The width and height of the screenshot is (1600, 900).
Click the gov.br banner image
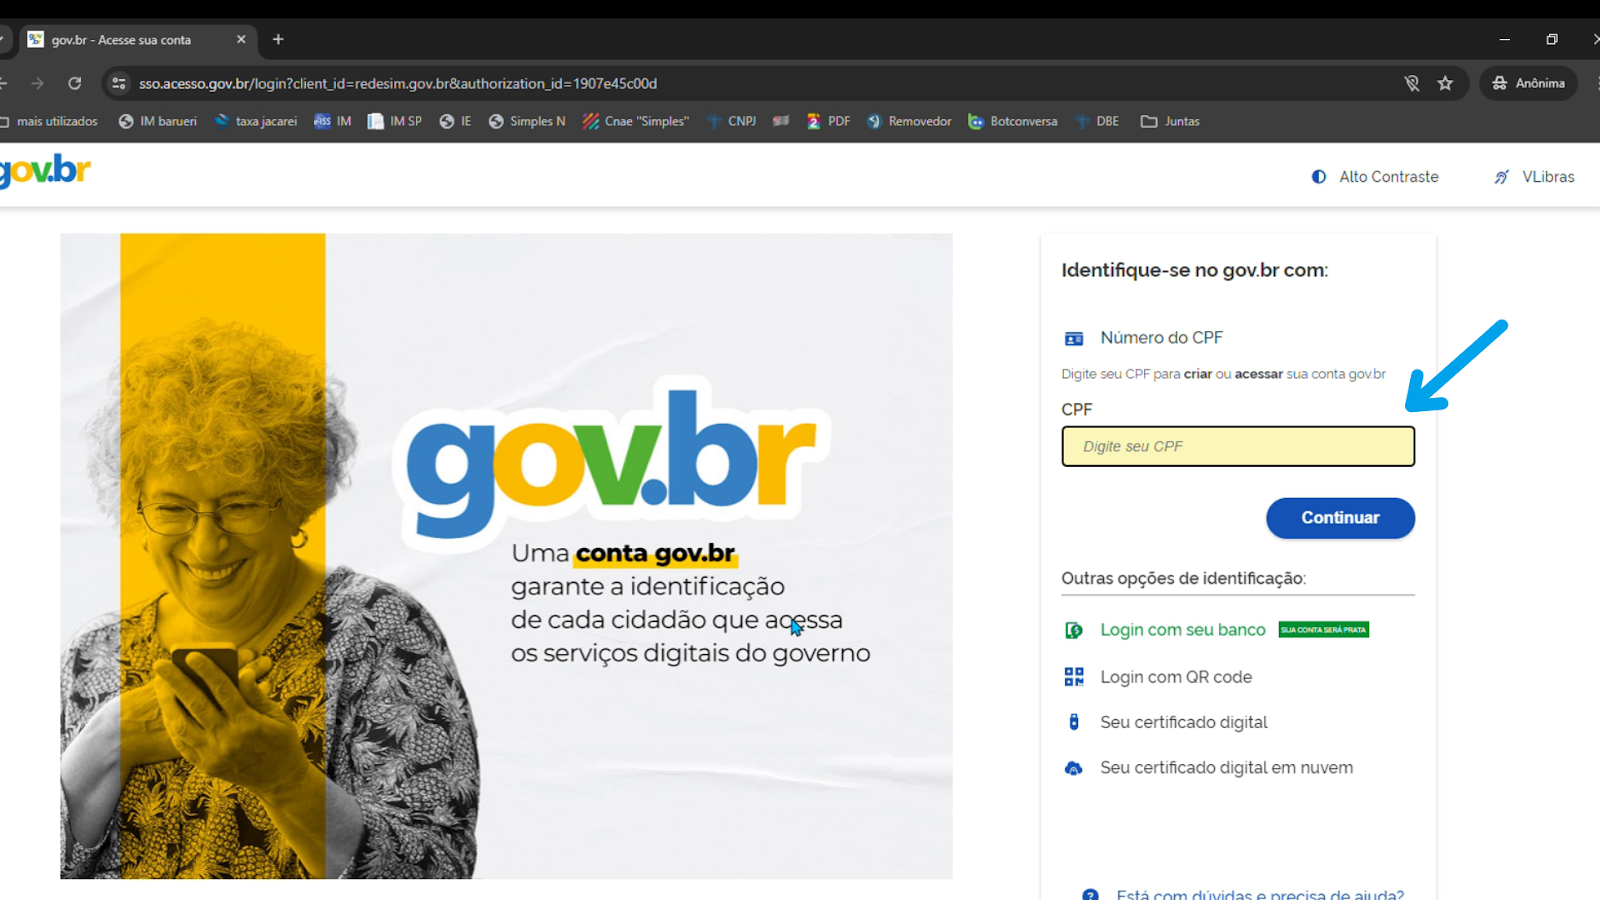506,556
